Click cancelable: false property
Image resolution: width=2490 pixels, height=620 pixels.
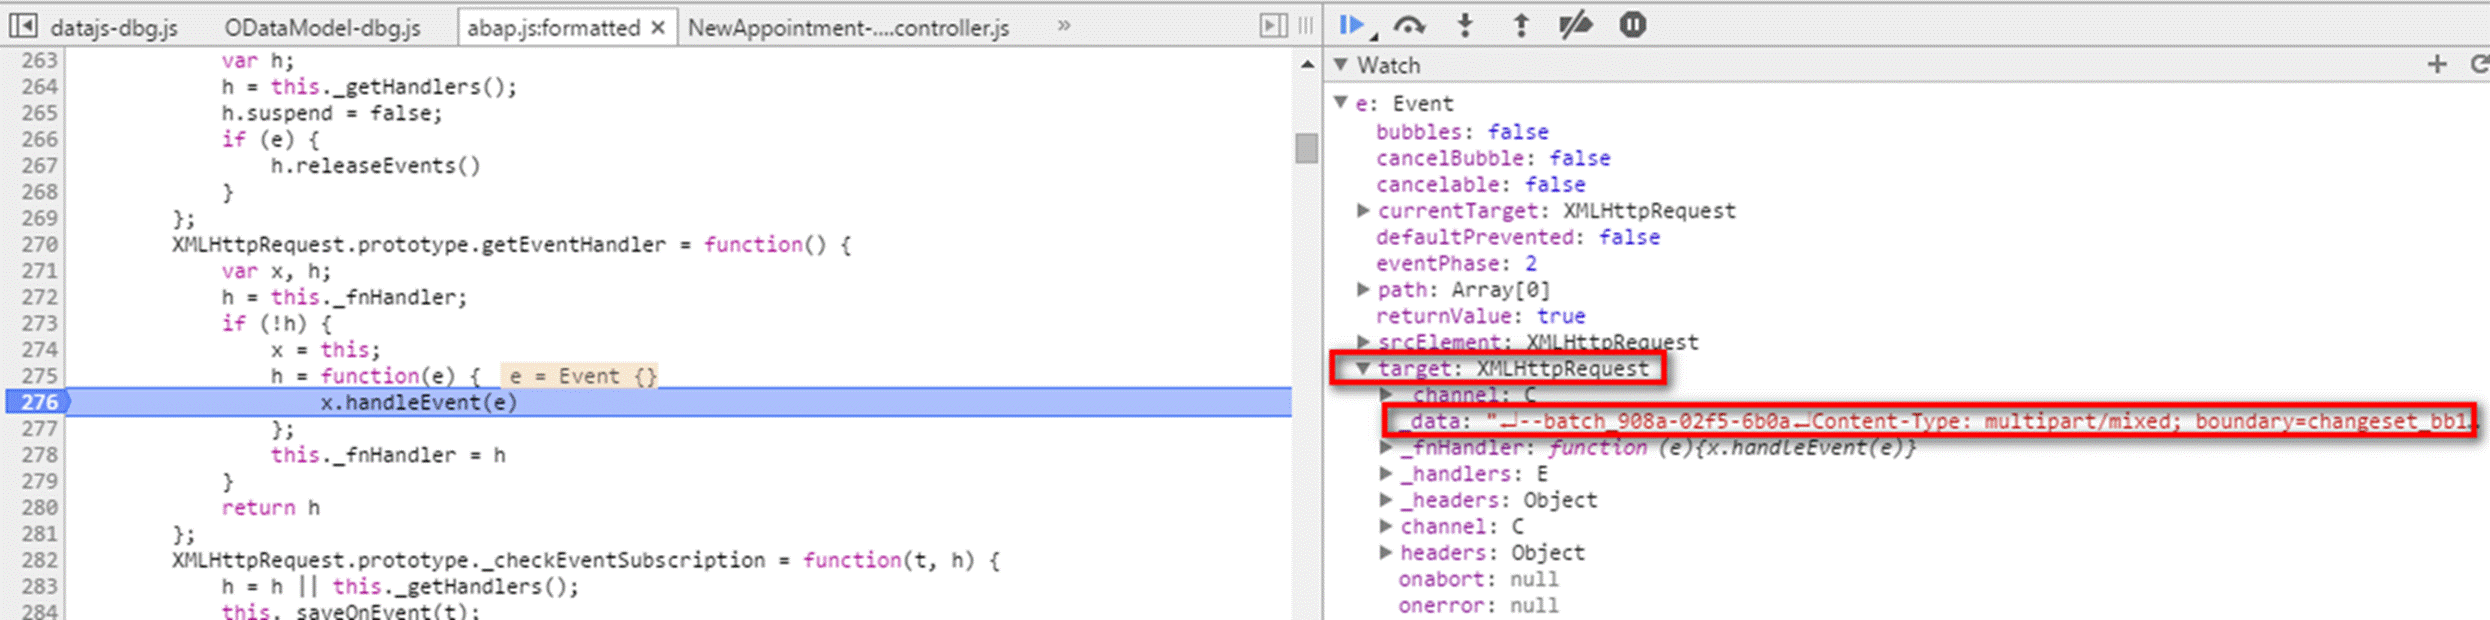1480,184
